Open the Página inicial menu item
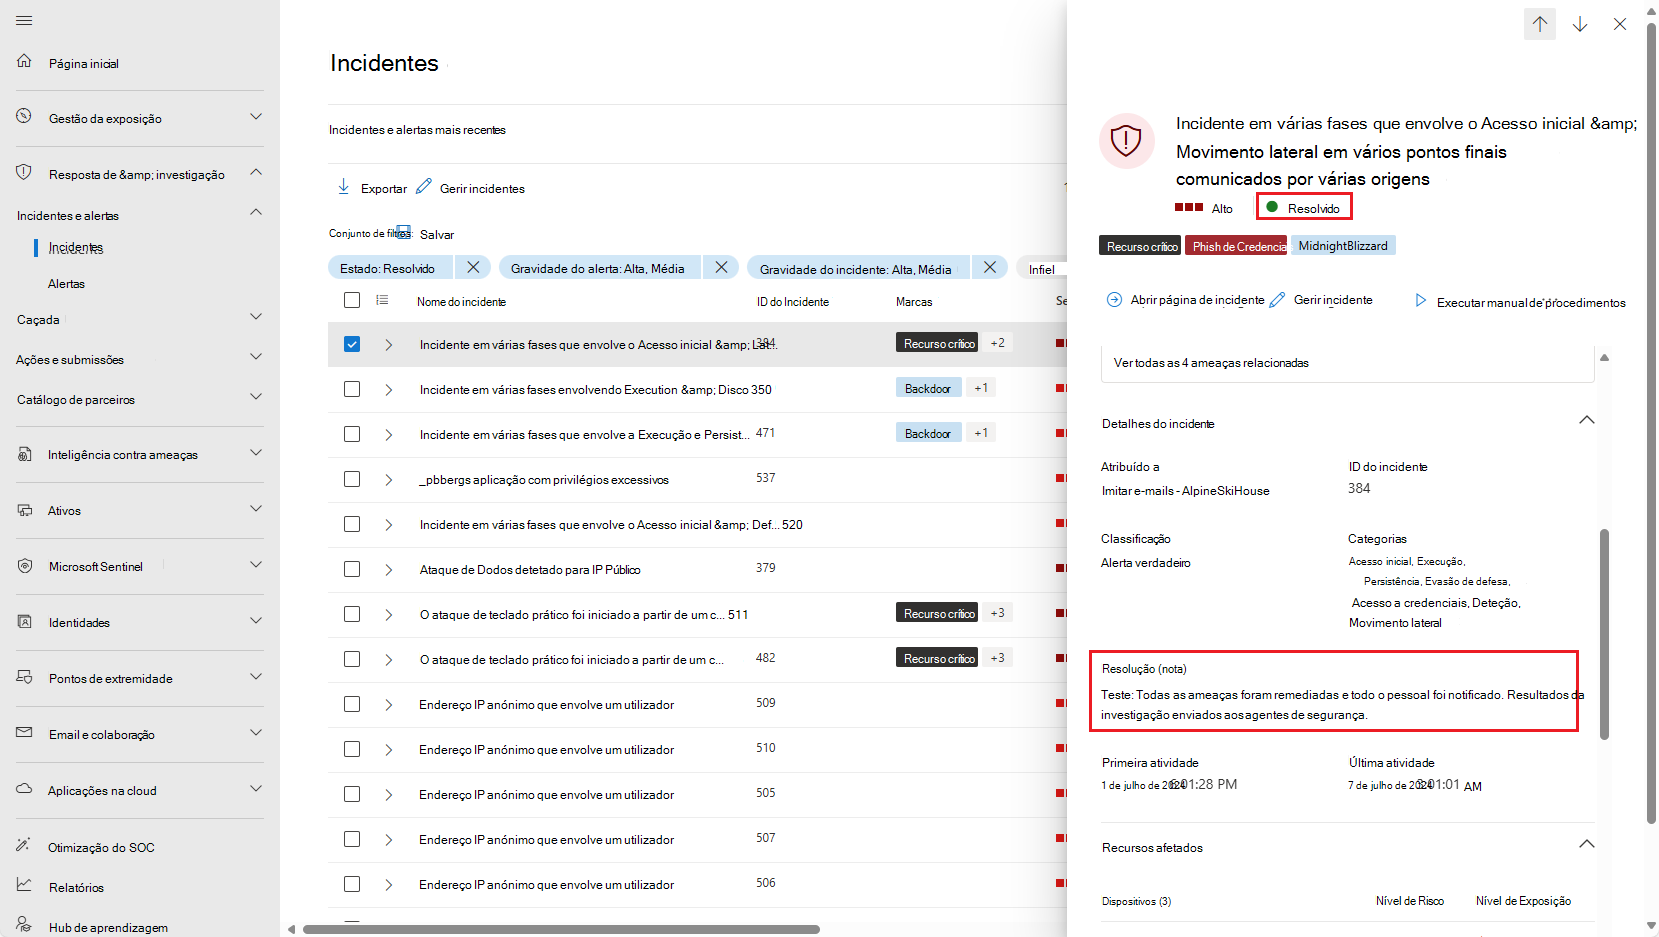 [x=84, y=64]
